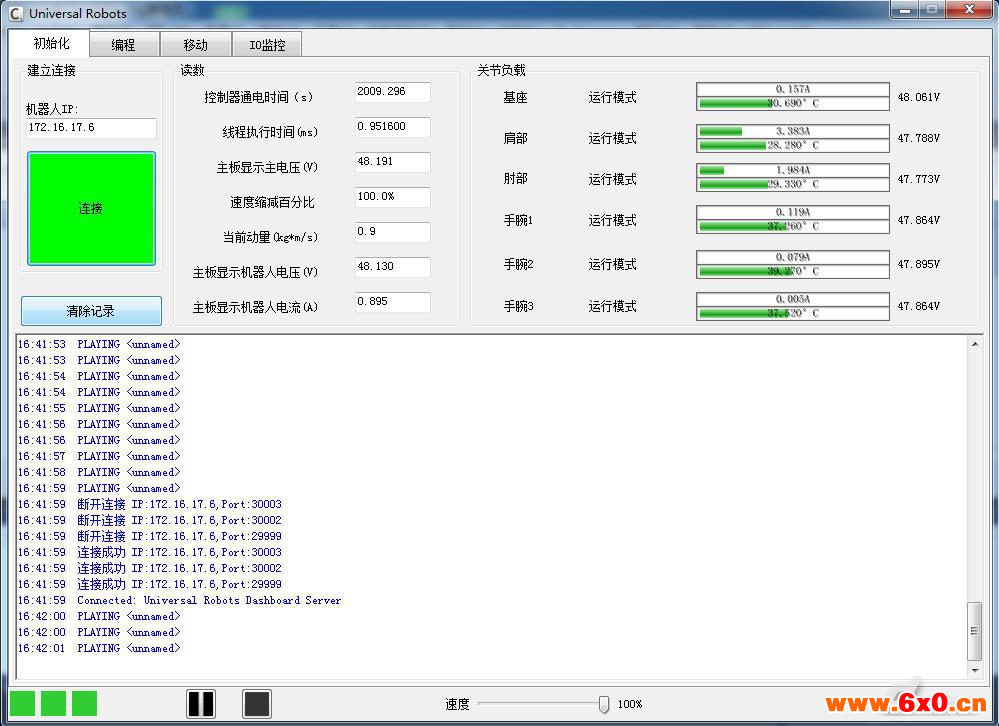The image size is (999, 726).
Task: Click the 主板显示主电压 value field
Action: (392, 162)
